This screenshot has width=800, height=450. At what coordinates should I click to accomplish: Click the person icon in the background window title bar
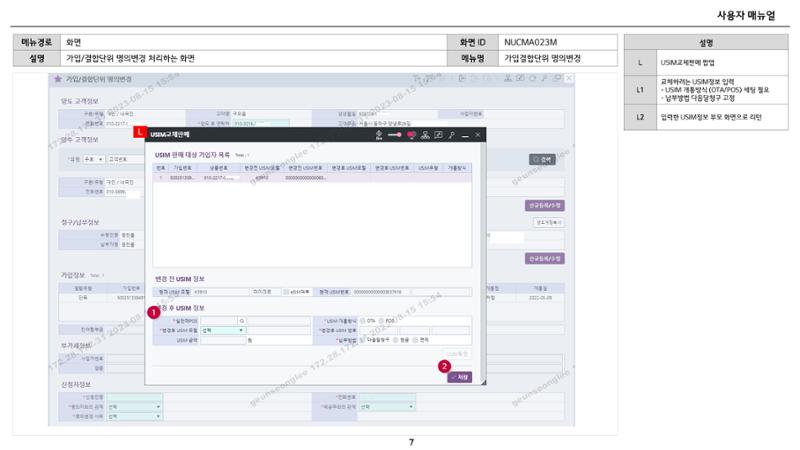508,78
